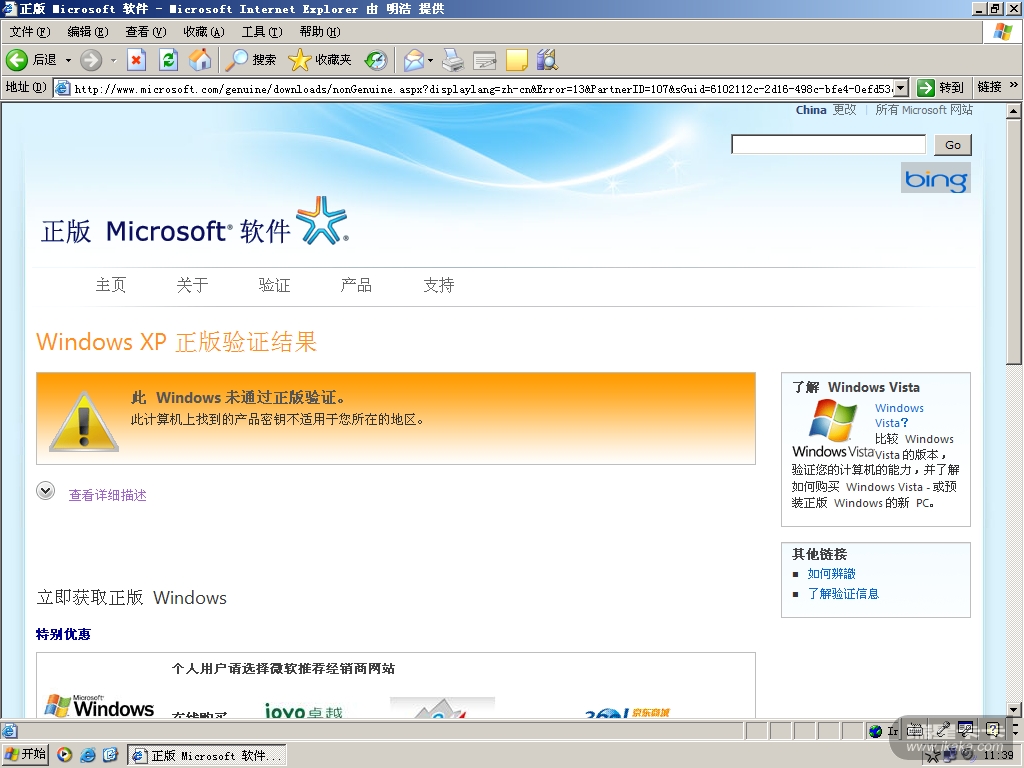Print the page with printer icon
Image resolution: width=1024 pixels, height=768 pixels.
pyautogui.click(x=453, y=60)
